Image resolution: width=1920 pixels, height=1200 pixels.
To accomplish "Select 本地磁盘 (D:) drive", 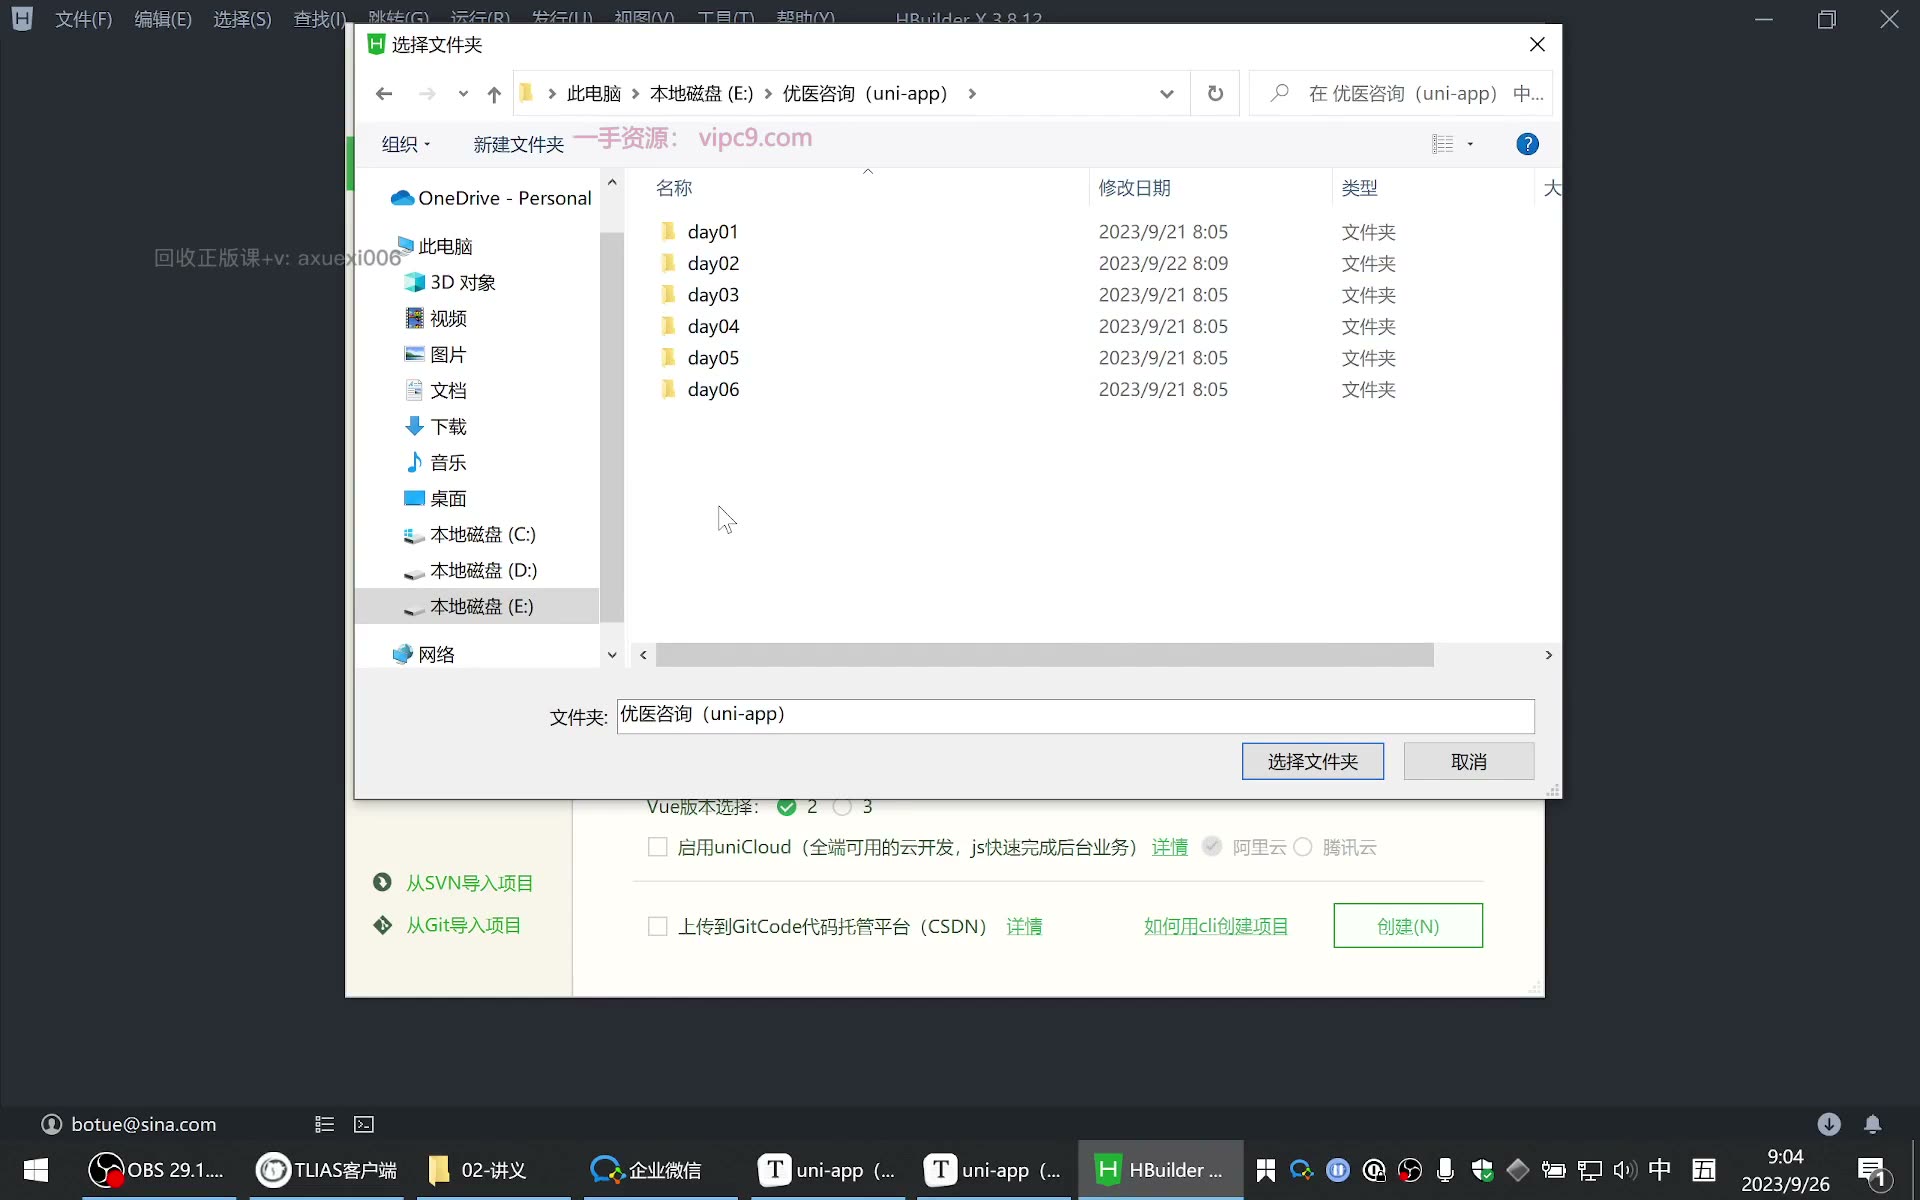I will click(469, 571).
